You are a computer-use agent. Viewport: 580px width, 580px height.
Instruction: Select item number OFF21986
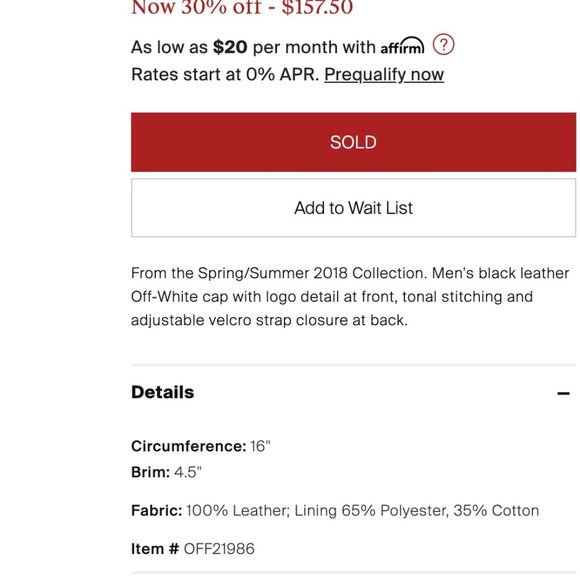click(x=219, y=549)
